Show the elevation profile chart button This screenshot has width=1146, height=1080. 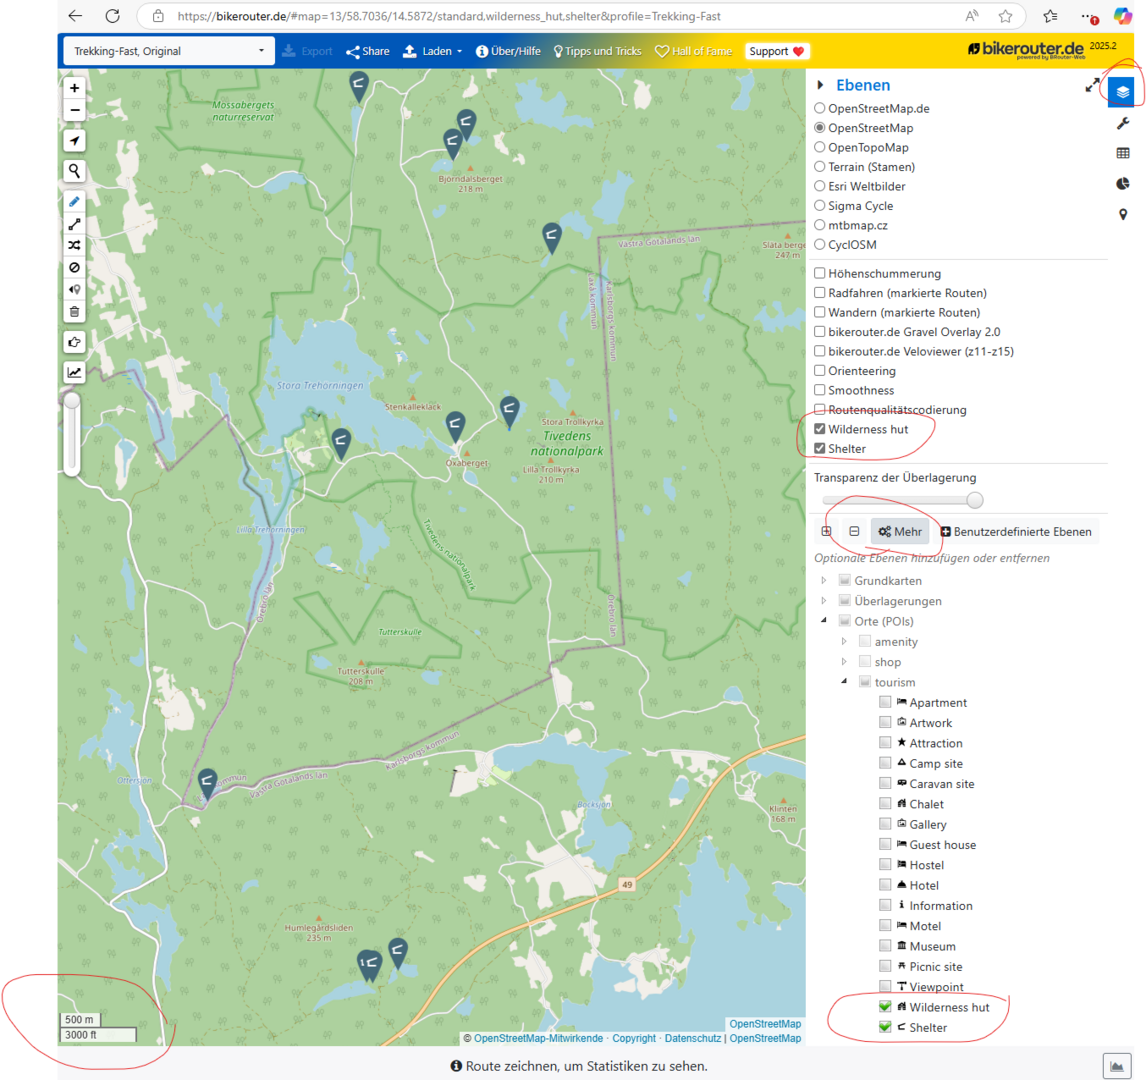(75, 373)
